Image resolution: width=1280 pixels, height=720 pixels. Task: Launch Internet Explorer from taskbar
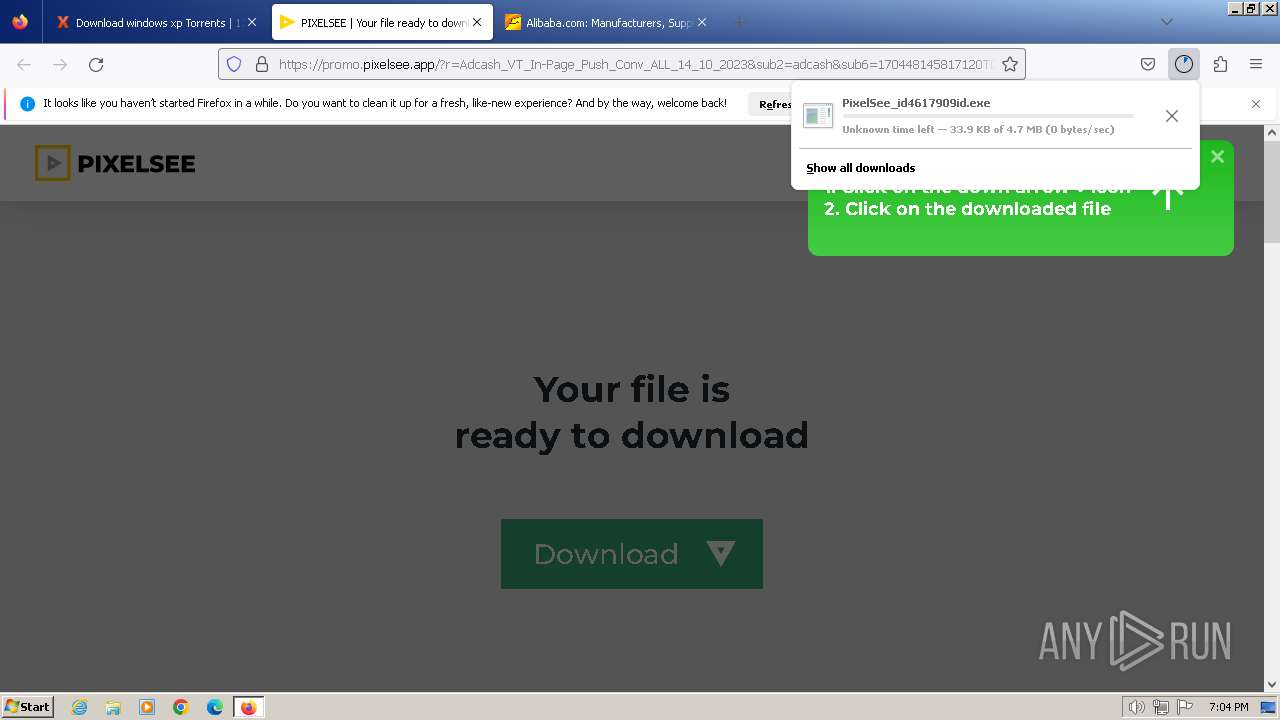point(80,707)
